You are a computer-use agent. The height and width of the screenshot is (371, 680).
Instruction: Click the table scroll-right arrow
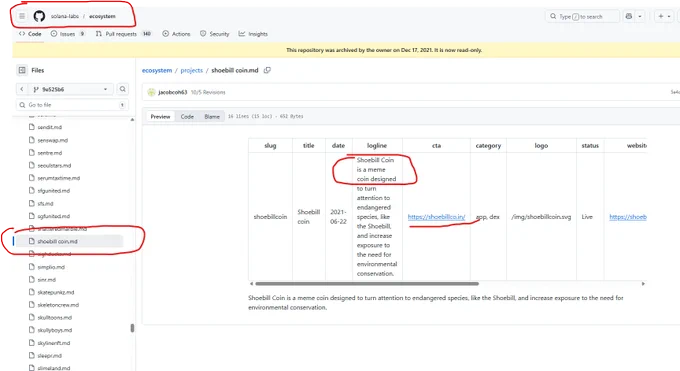point(643,284)
